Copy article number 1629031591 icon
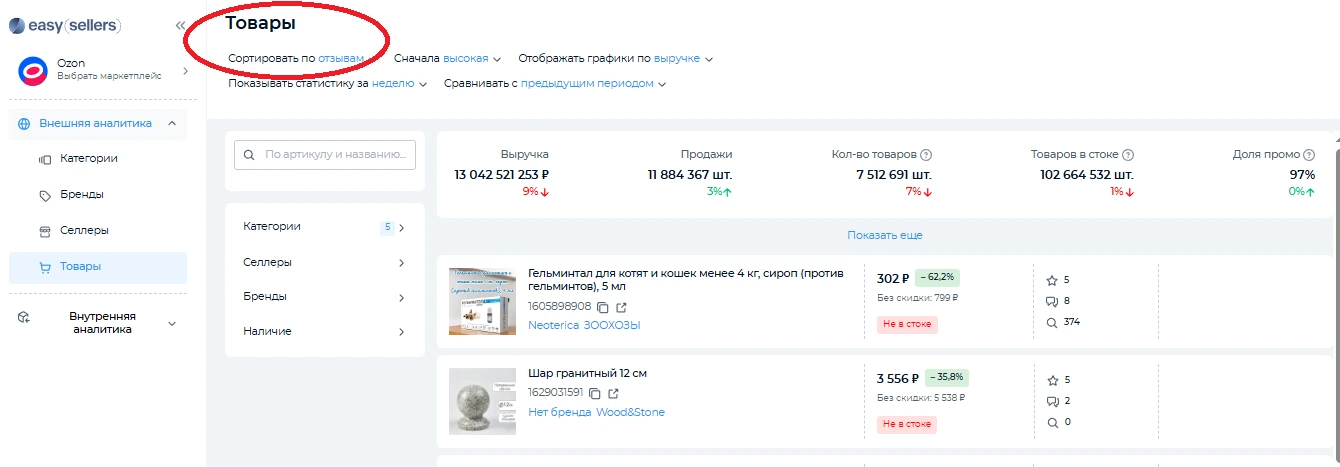This screenshot has height=467, width=1340. (x=595, y=393)
